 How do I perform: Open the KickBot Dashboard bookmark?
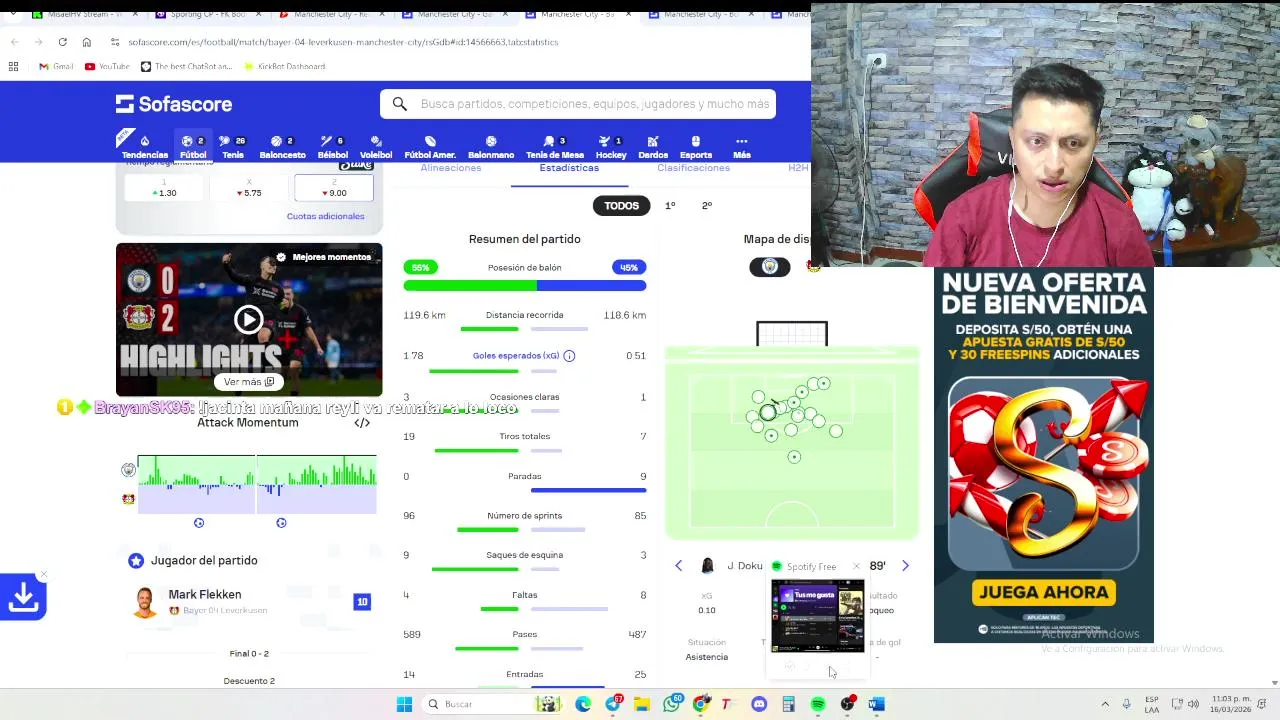tap(284, 67)
